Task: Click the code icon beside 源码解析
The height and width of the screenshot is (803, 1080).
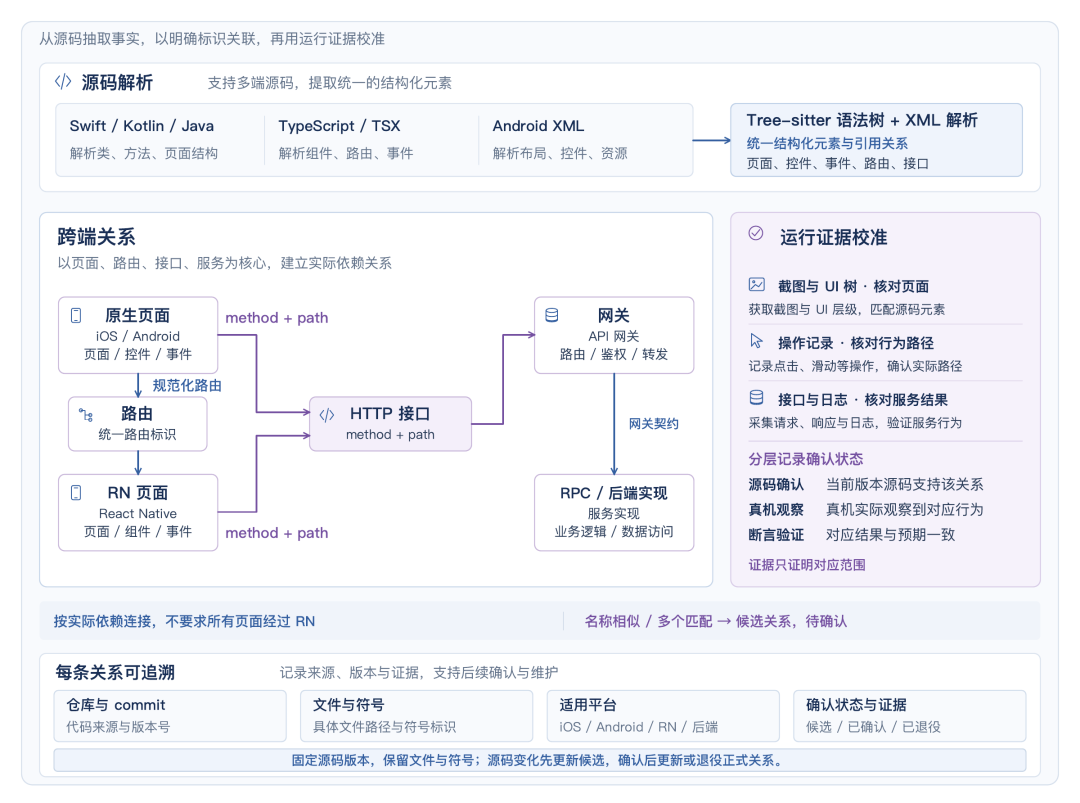Action: 63,82
